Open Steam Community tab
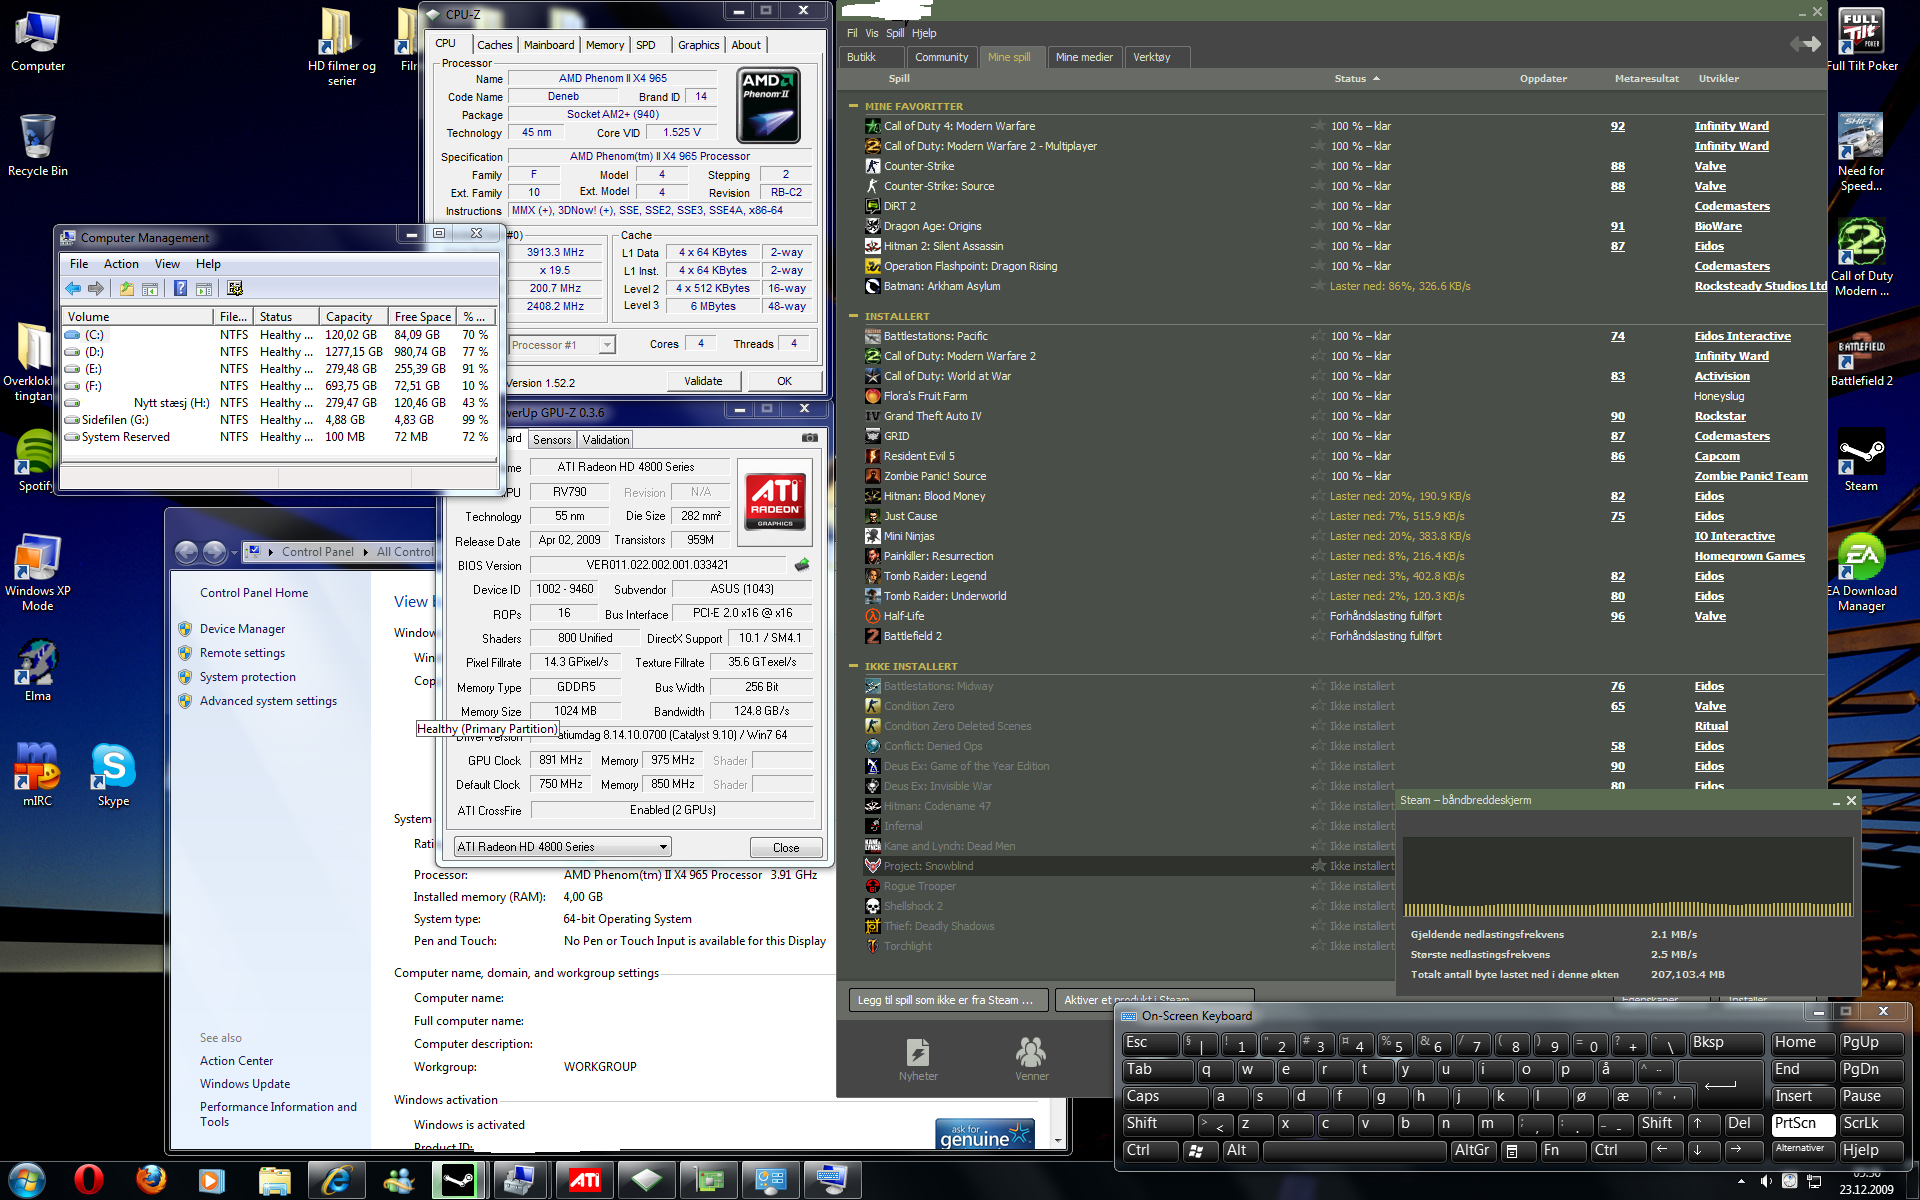The image size is (1920, 1200). pyautogui.click(x=941, y=57)
